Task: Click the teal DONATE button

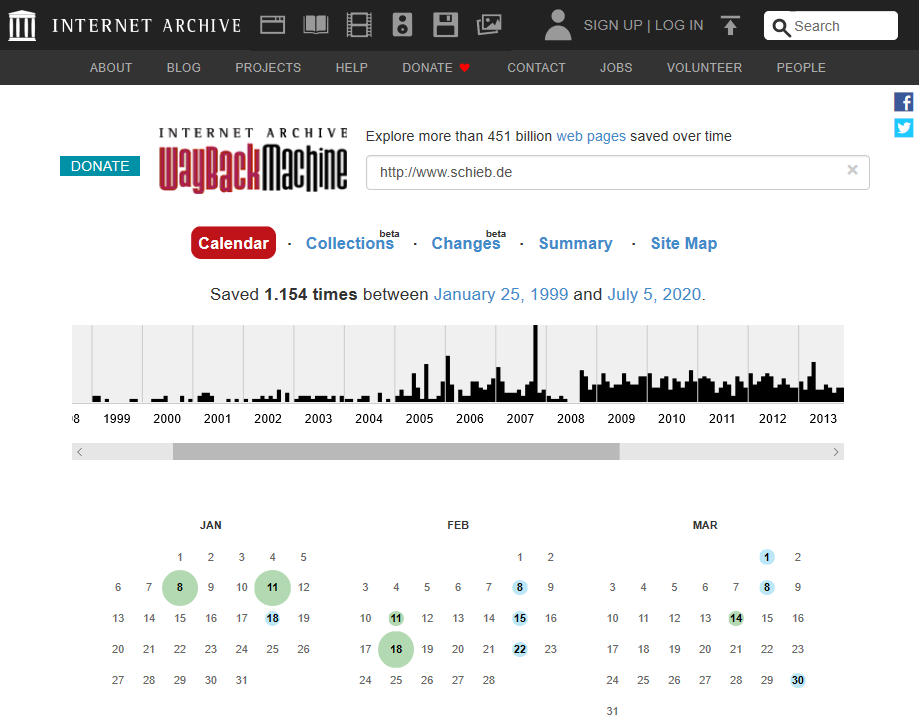Action: tap(100, 166)
